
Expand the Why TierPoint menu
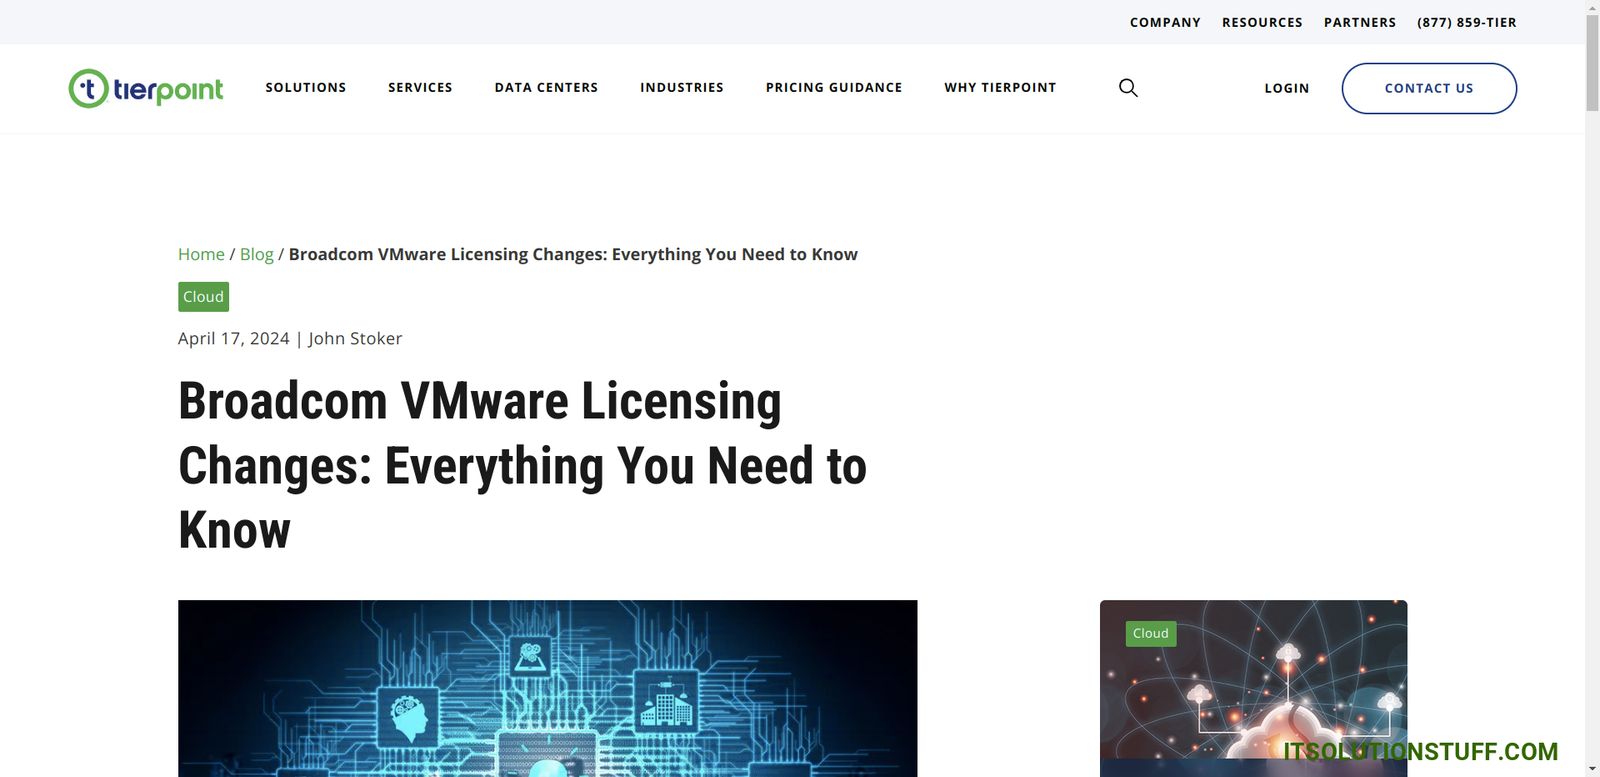(1000, 88)
